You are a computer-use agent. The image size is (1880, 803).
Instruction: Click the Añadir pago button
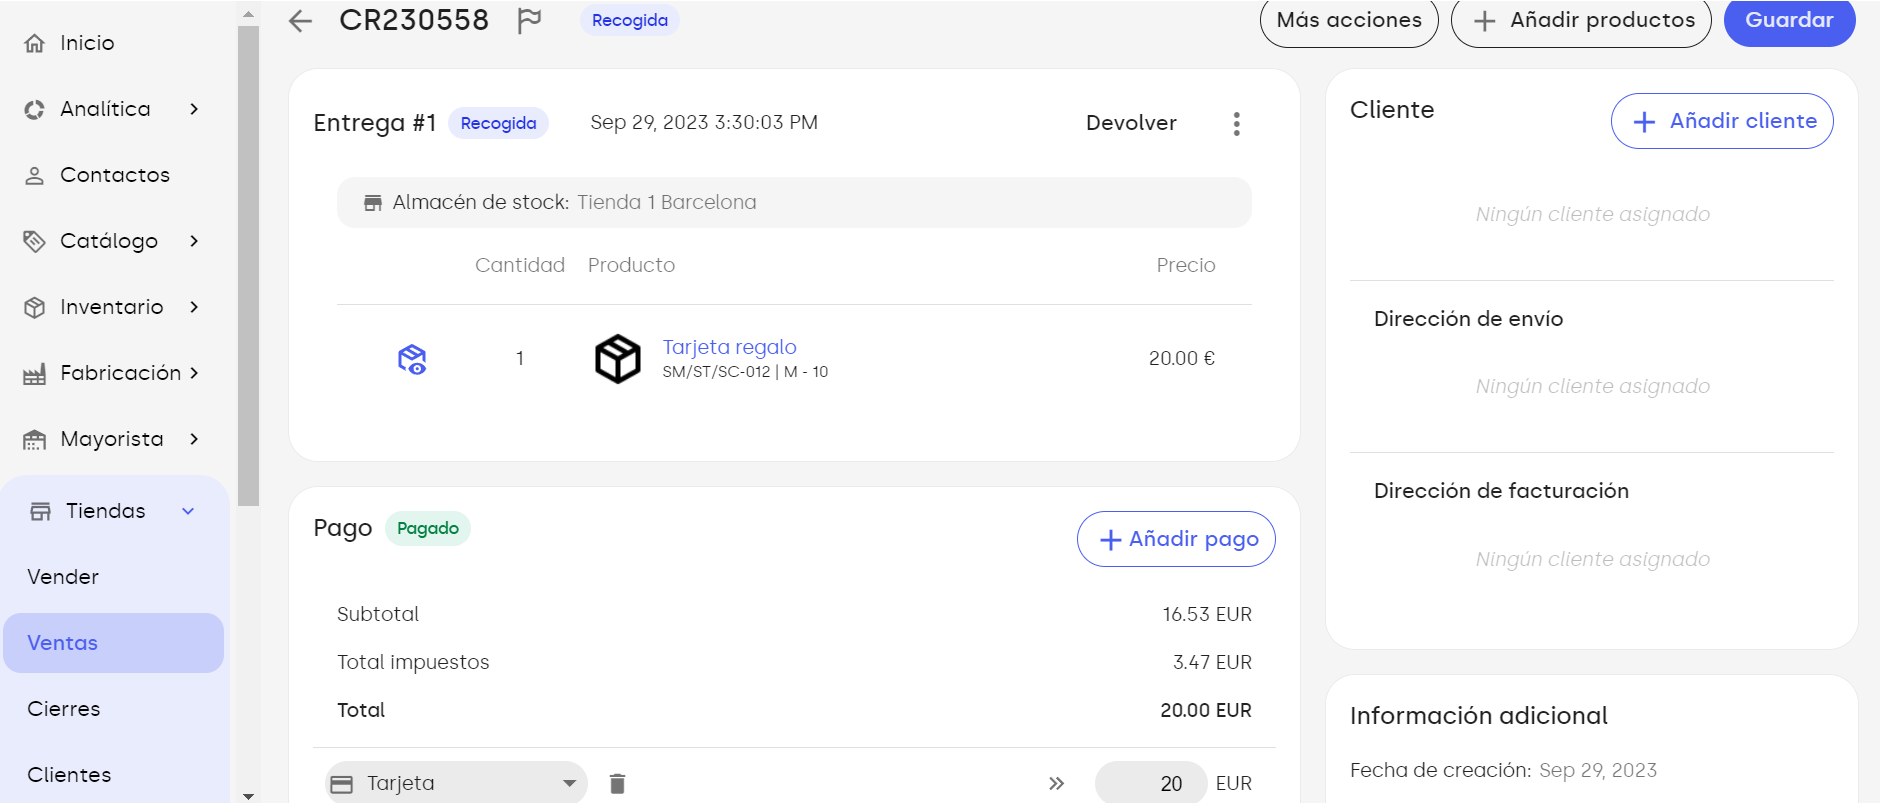[1176, 539]
